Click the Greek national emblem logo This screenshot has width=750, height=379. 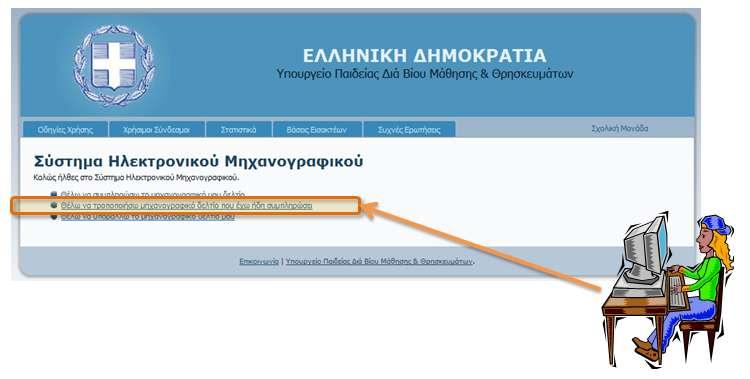114,66
